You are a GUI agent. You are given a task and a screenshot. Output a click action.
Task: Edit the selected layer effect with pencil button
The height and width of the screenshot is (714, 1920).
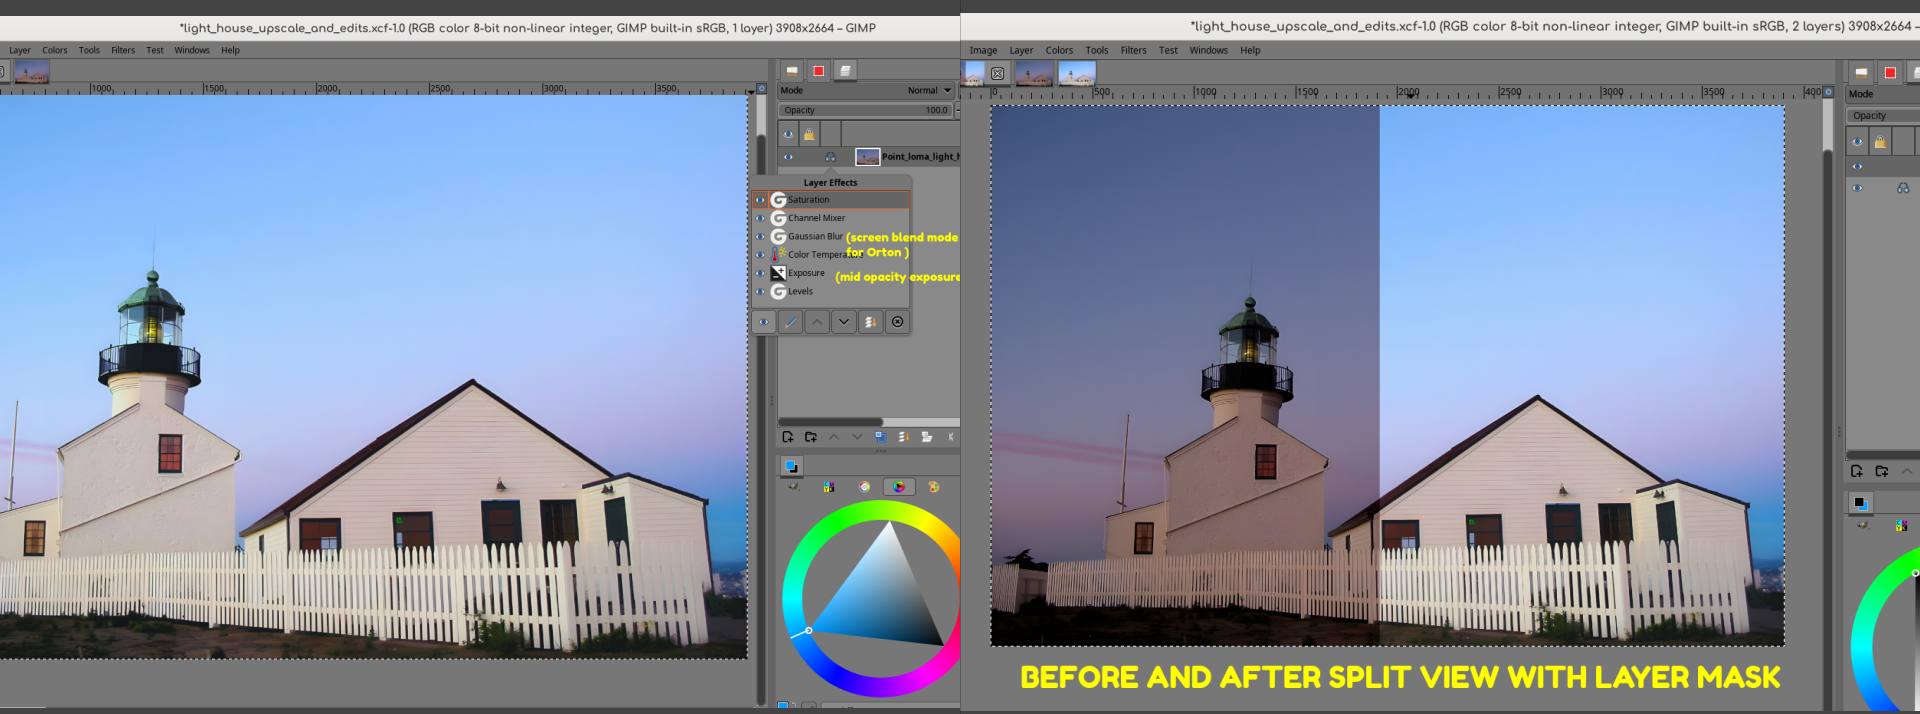(x=791, y=322)
